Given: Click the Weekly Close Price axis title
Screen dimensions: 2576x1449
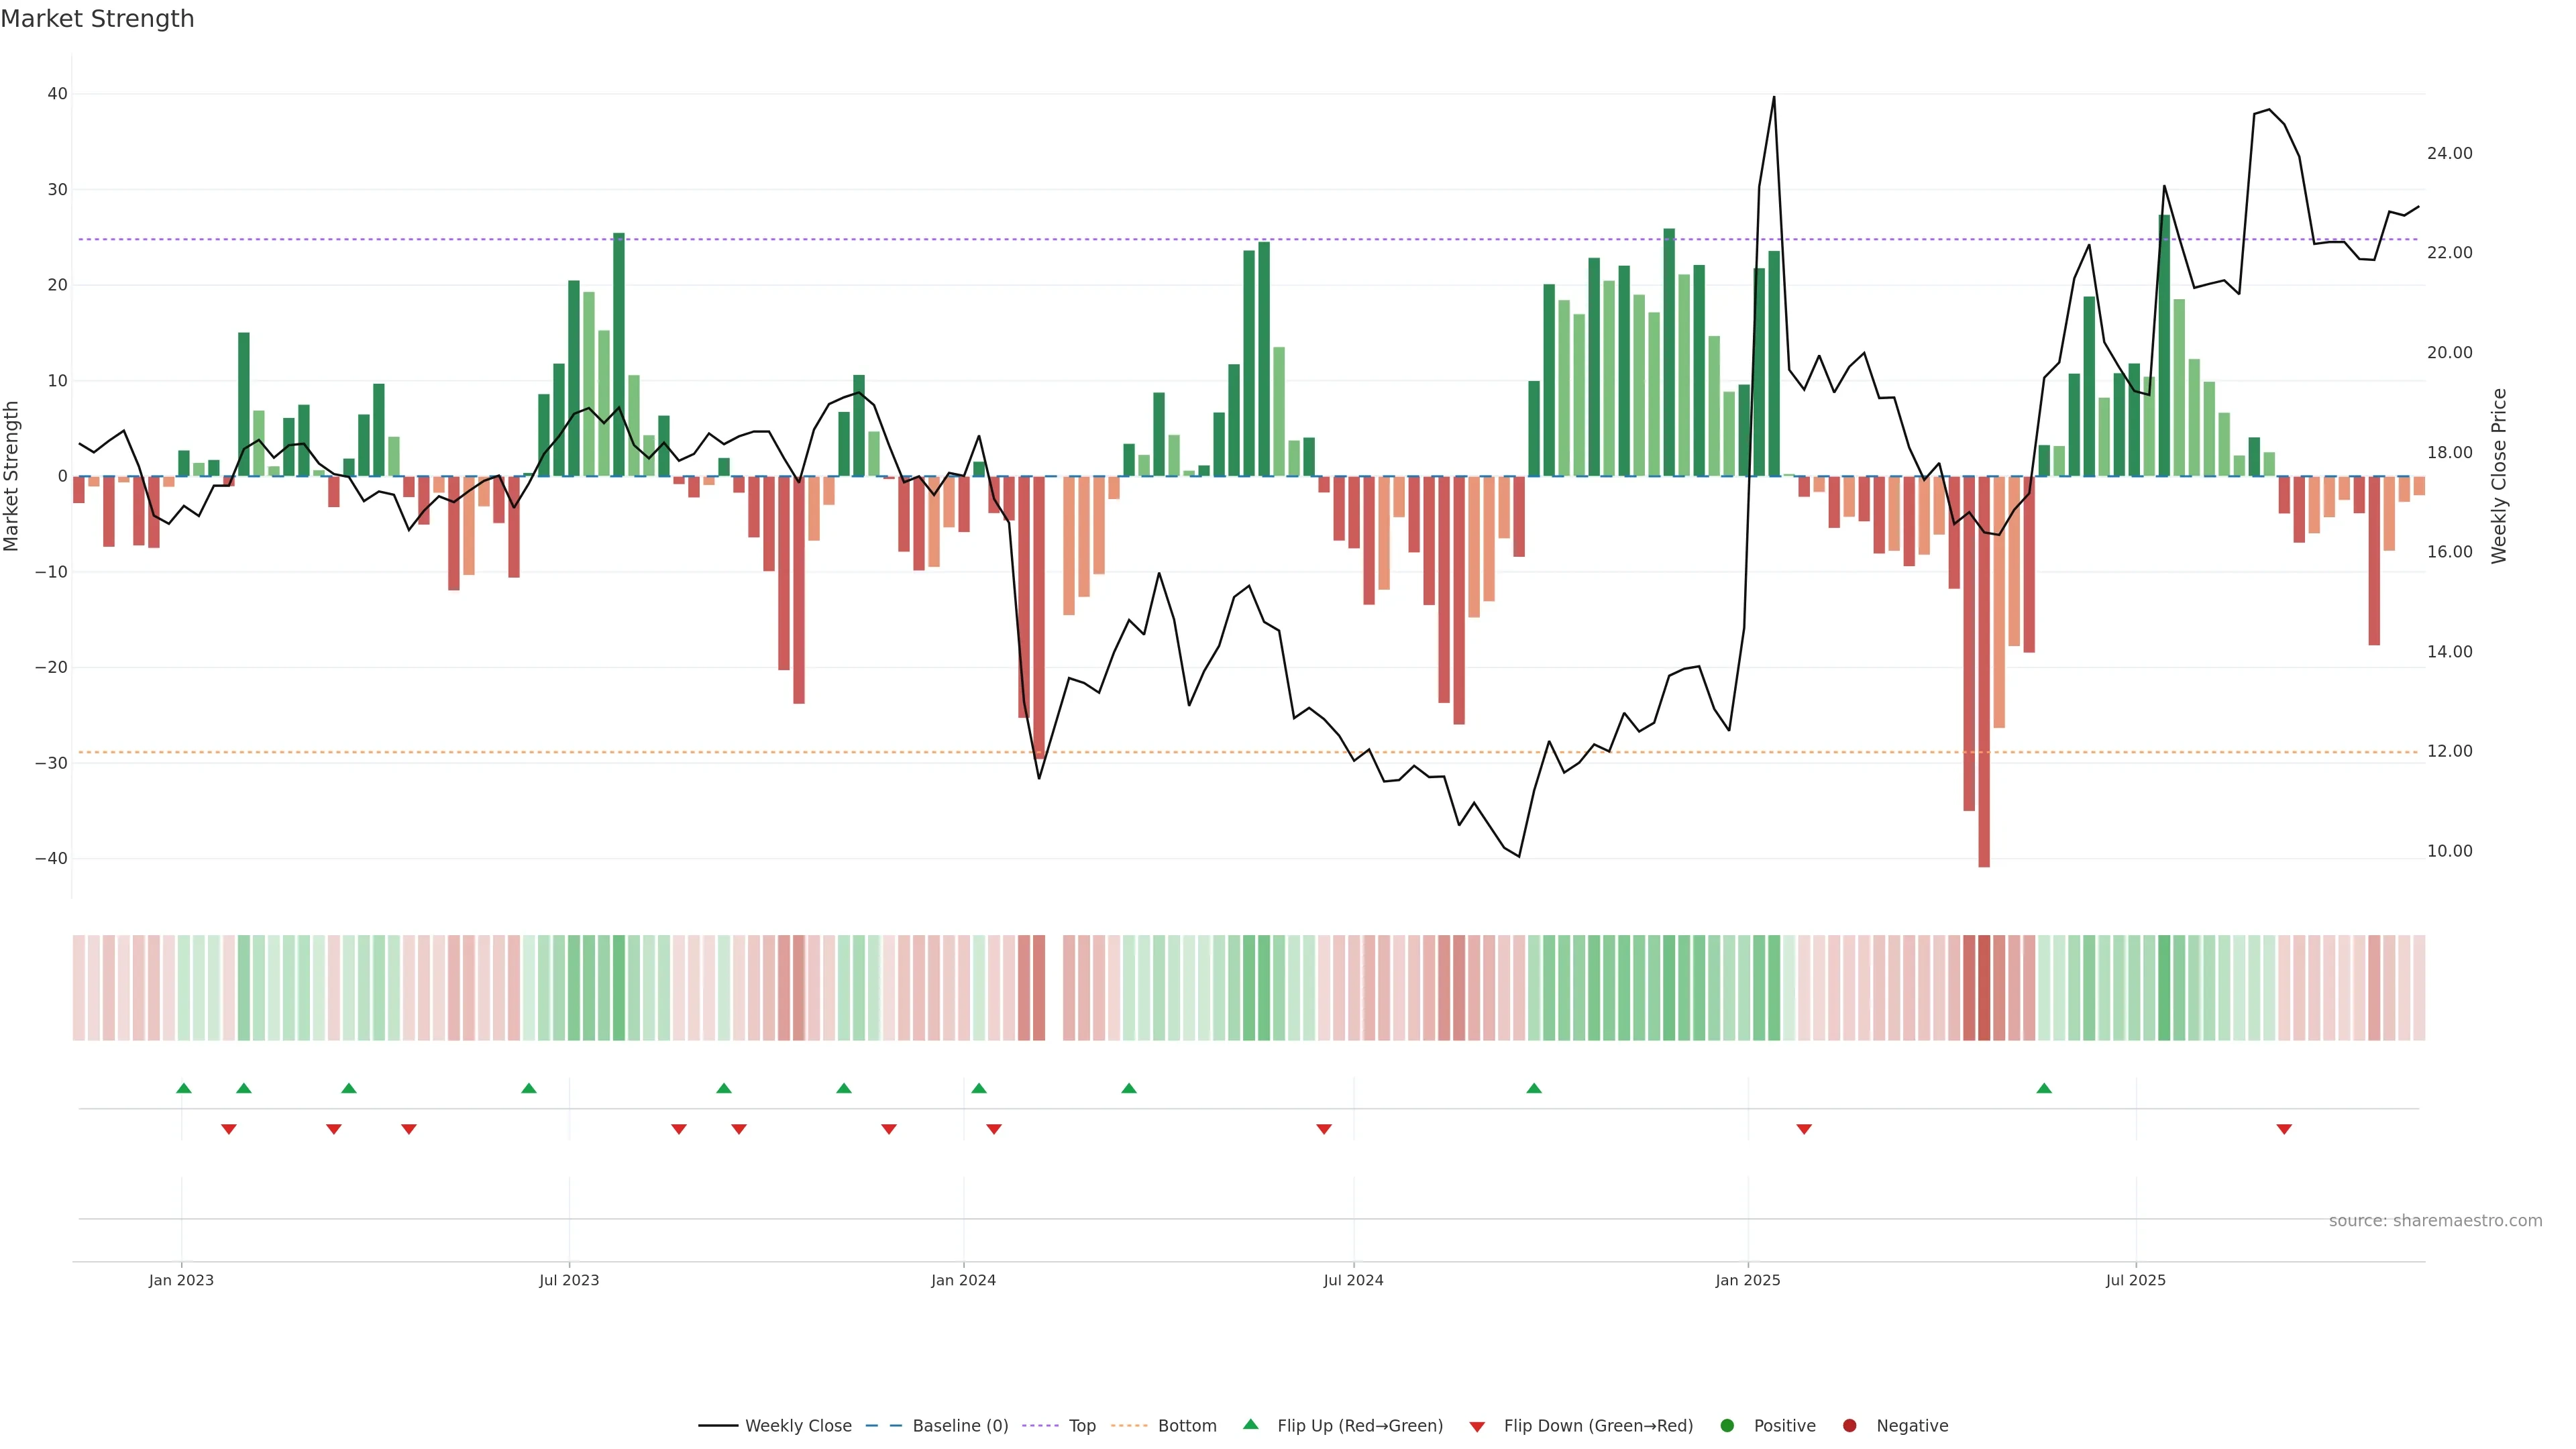Looking at the screenshot, I should tap(2499, 476).
